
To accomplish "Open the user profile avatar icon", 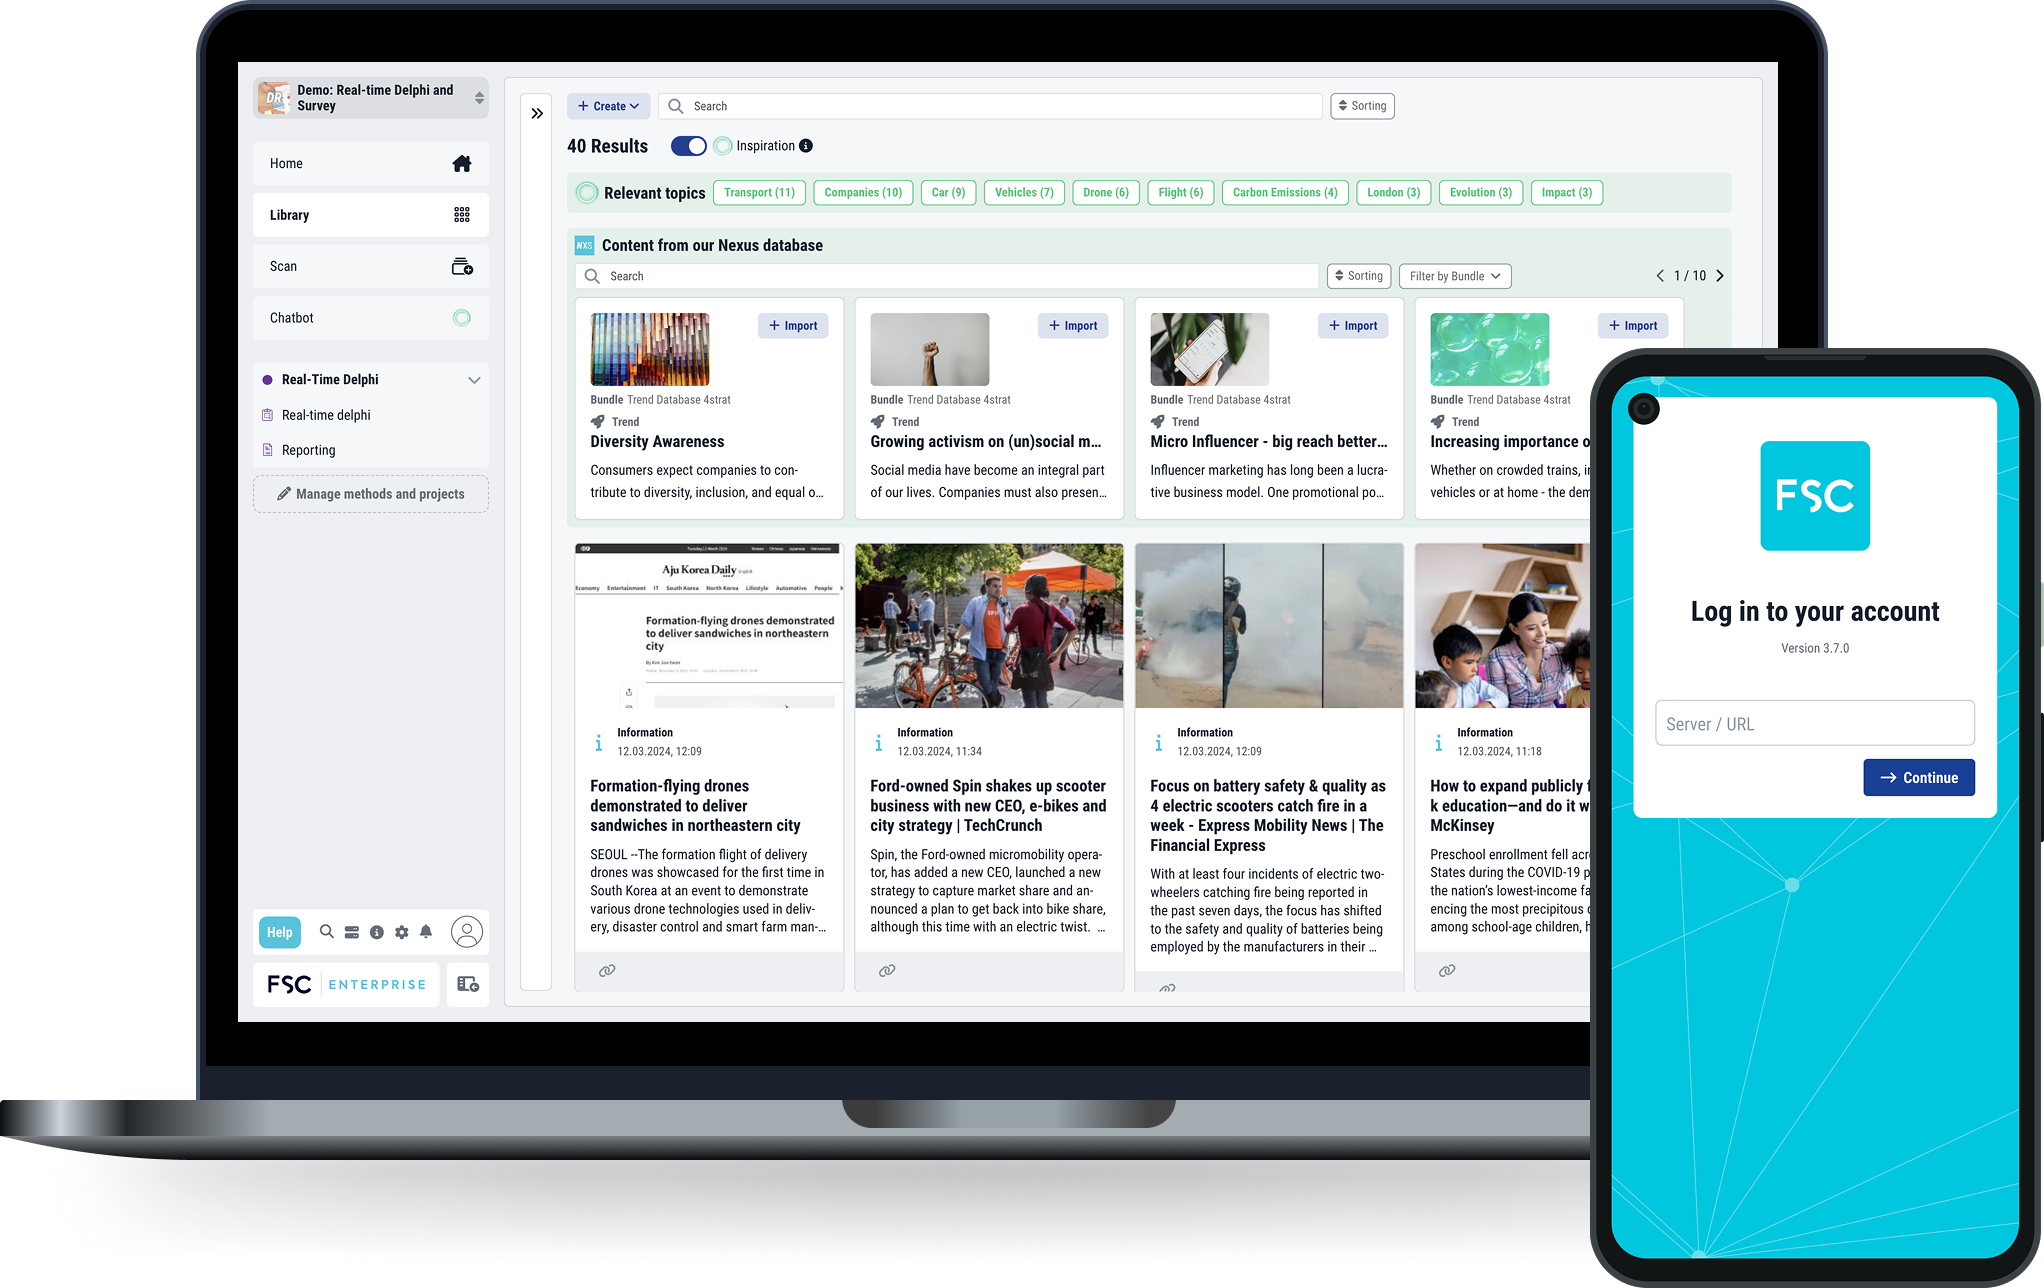I will [x=466, y=932].
